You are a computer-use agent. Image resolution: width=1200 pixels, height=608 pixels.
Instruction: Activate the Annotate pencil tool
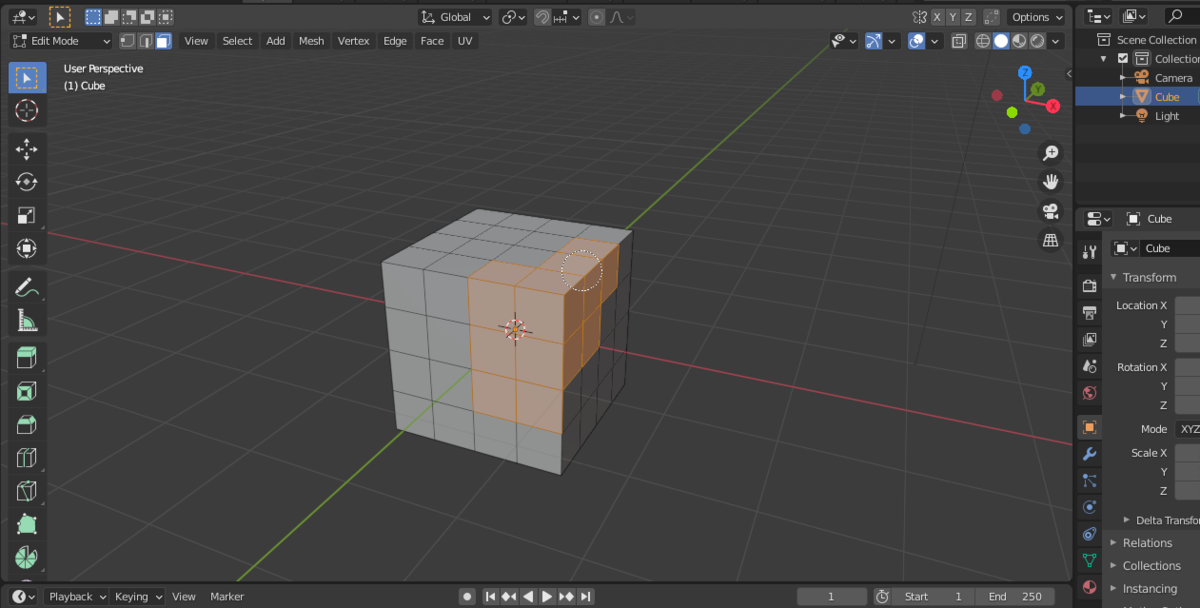point(27,287)
